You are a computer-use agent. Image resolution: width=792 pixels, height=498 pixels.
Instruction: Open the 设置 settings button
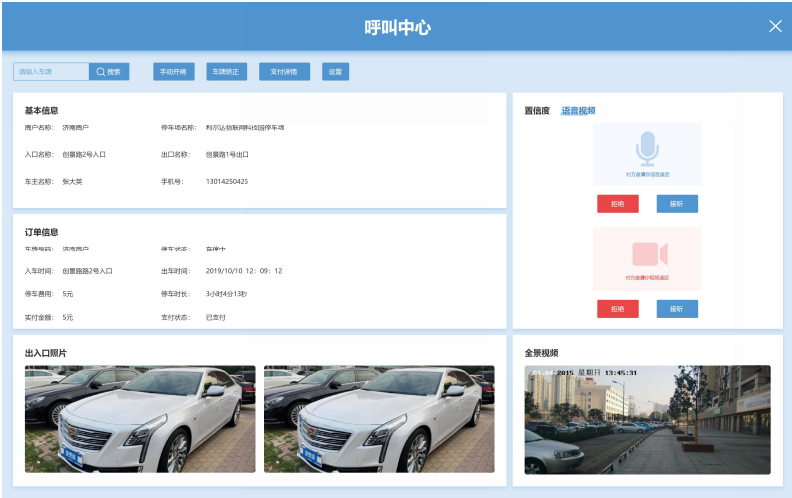click(x=335, y=72)
